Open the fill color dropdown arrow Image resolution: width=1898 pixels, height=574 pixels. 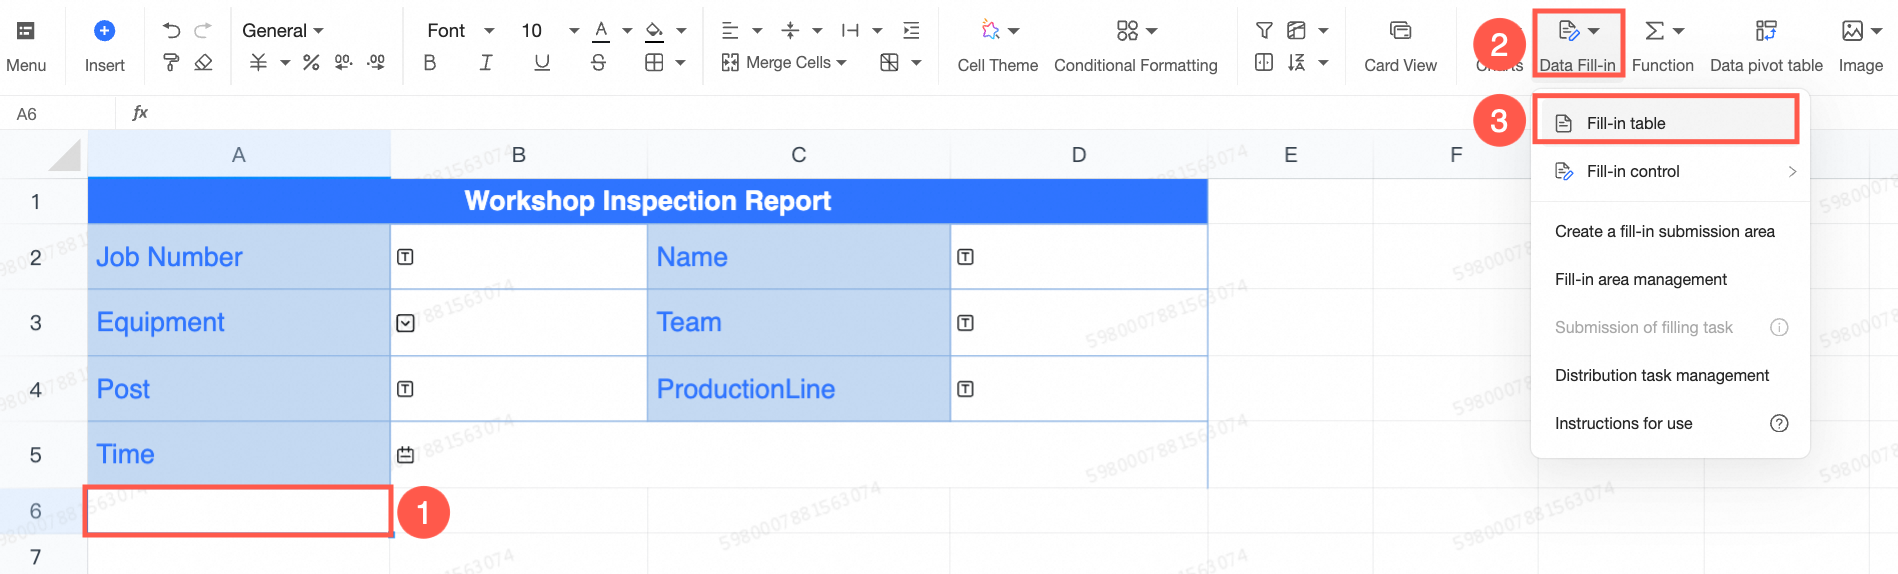(681, 31)
